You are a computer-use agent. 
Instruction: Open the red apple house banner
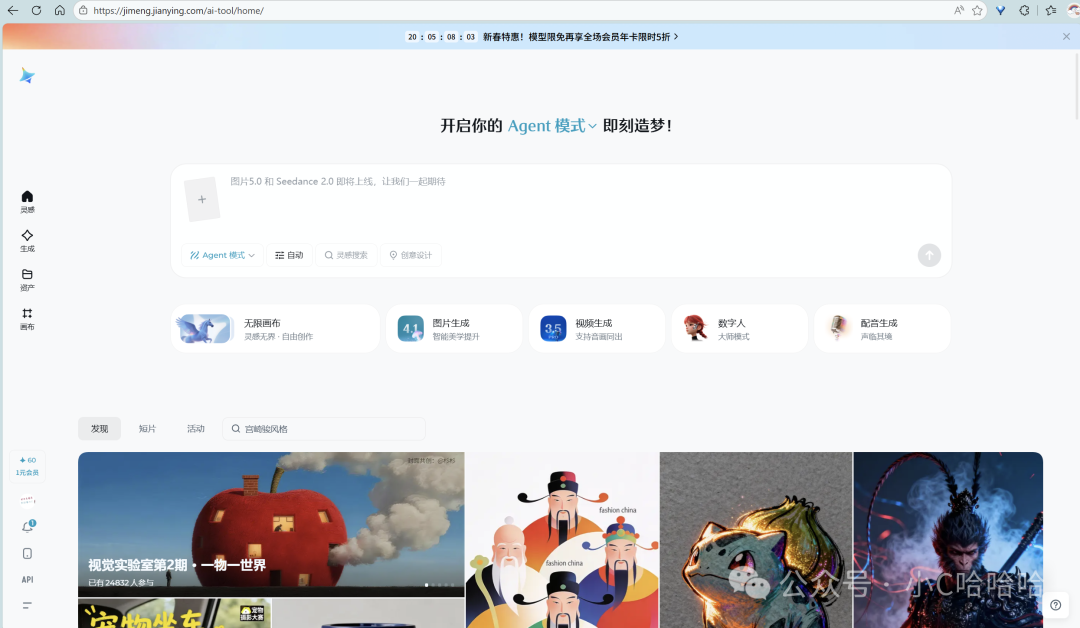271,524
